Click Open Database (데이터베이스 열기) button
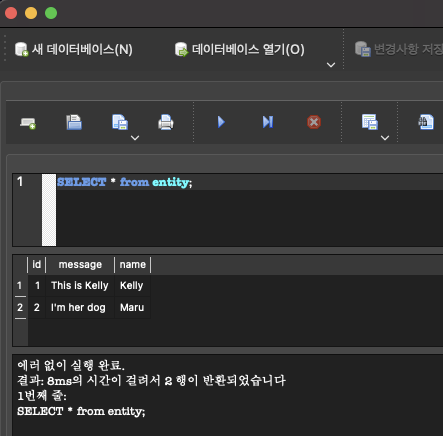 (240, 49)
